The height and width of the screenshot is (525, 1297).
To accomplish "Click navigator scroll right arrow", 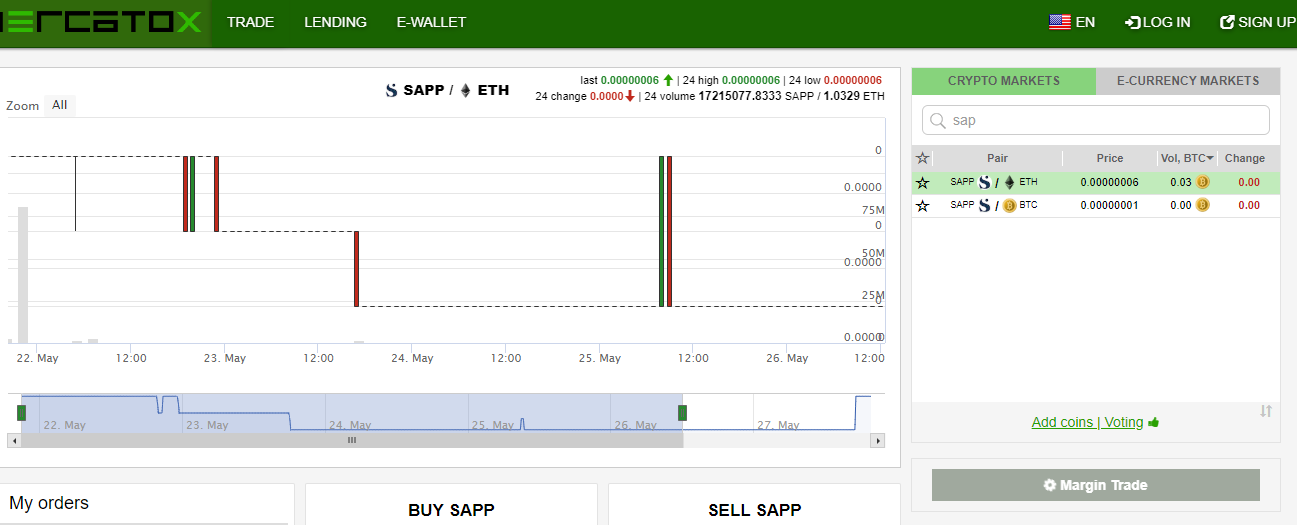I will 878,440.
